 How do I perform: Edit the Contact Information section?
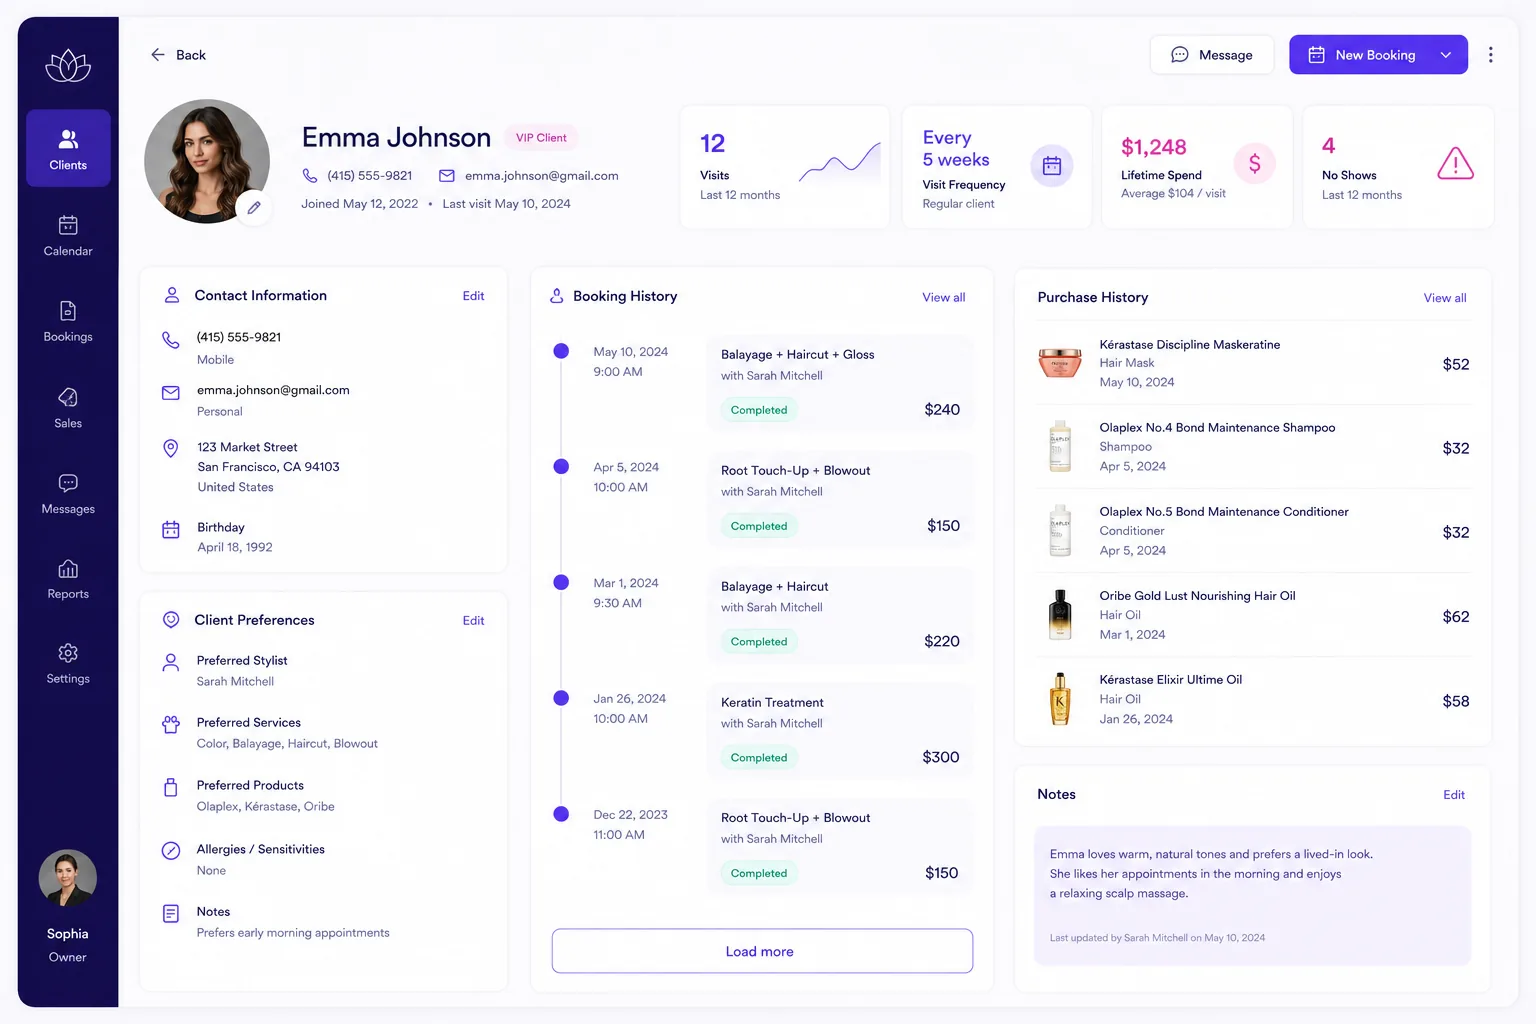[473, 296]
